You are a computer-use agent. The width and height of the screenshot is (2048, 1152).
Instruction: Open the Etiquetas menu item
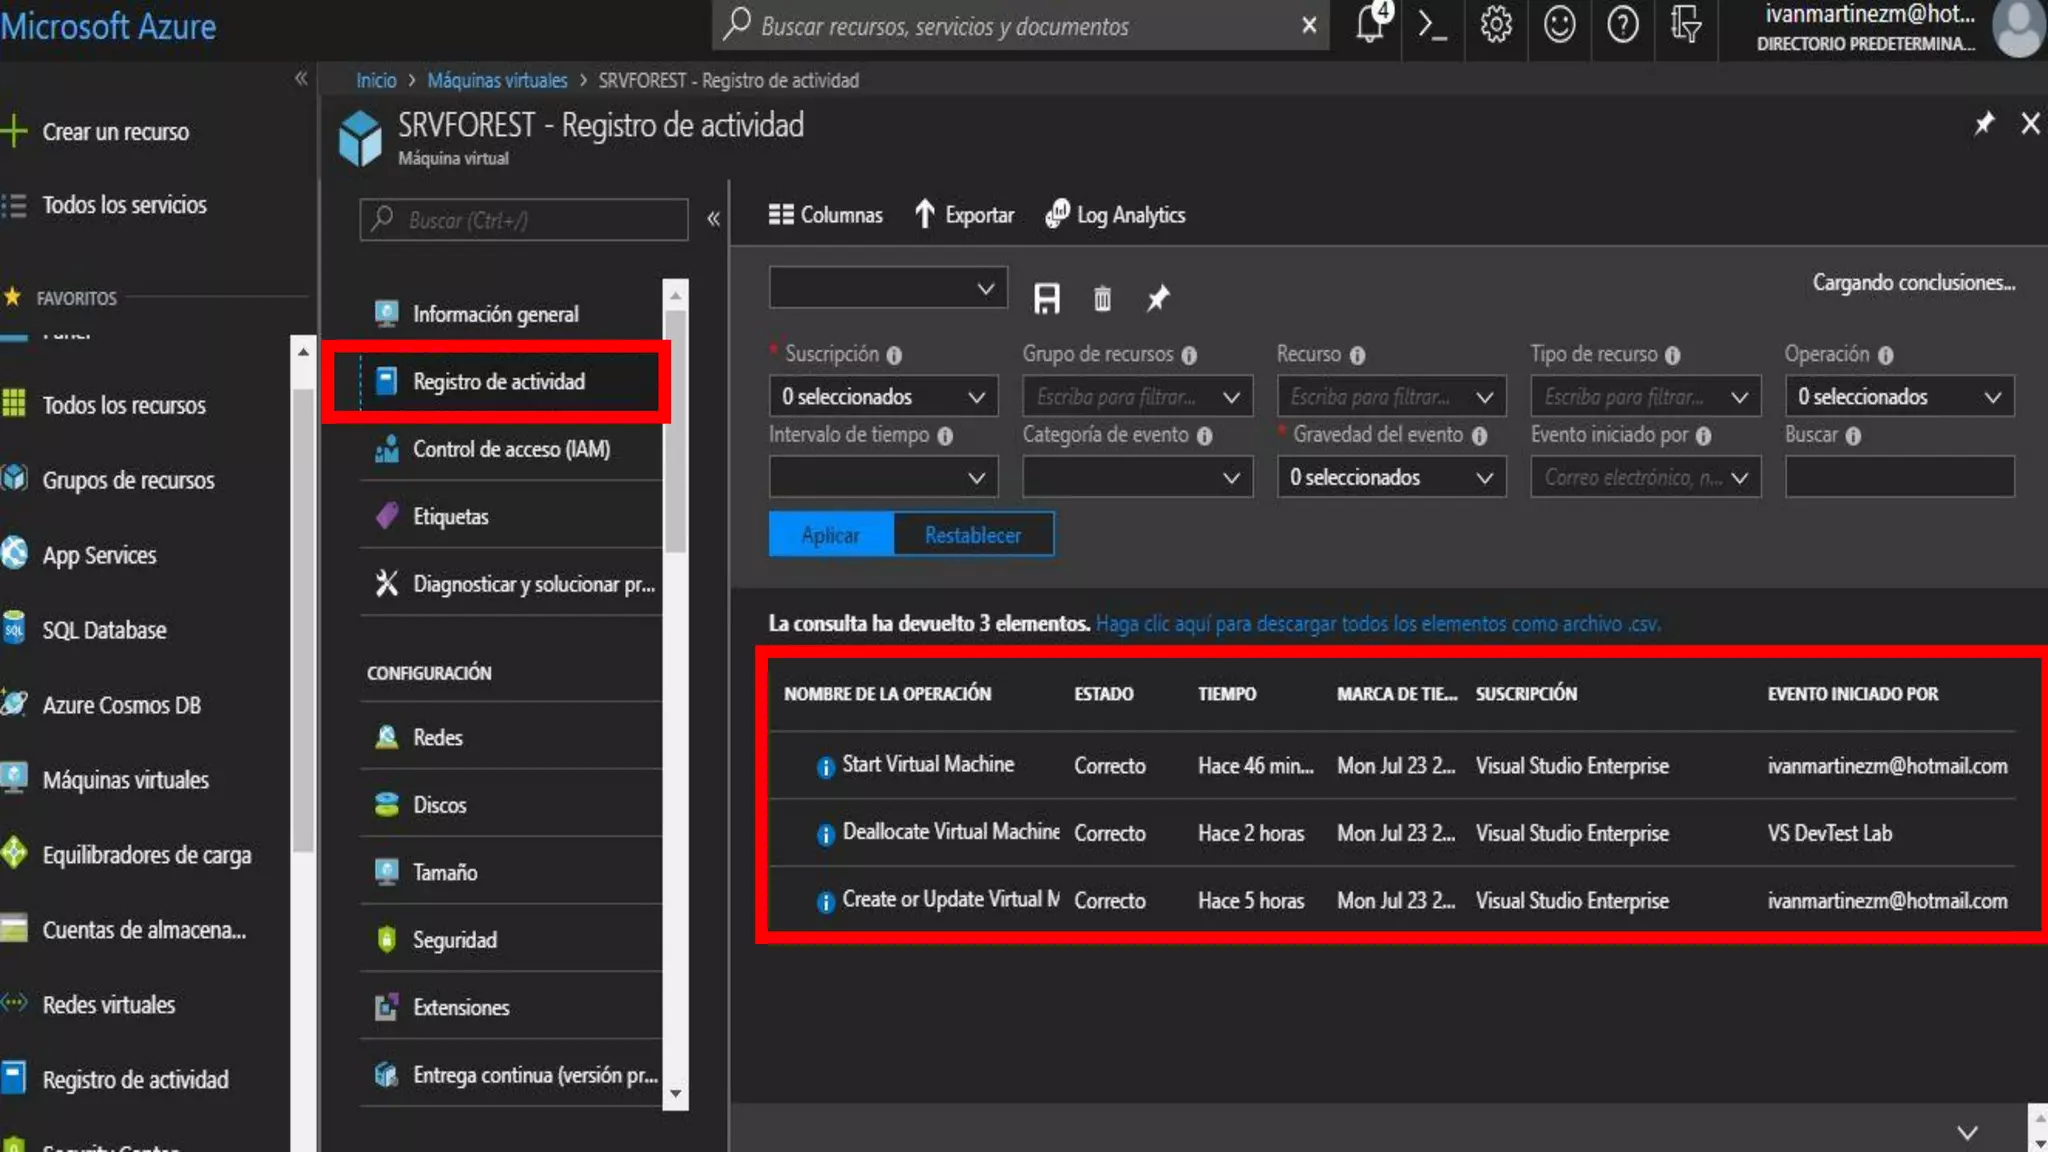451,517
